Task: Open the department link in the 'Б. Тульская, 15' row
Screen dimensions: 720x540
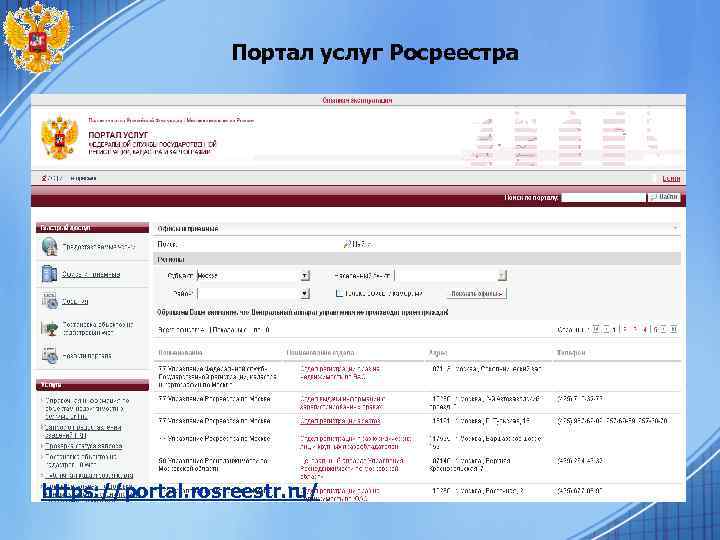Action: click(x=340, y=421)
